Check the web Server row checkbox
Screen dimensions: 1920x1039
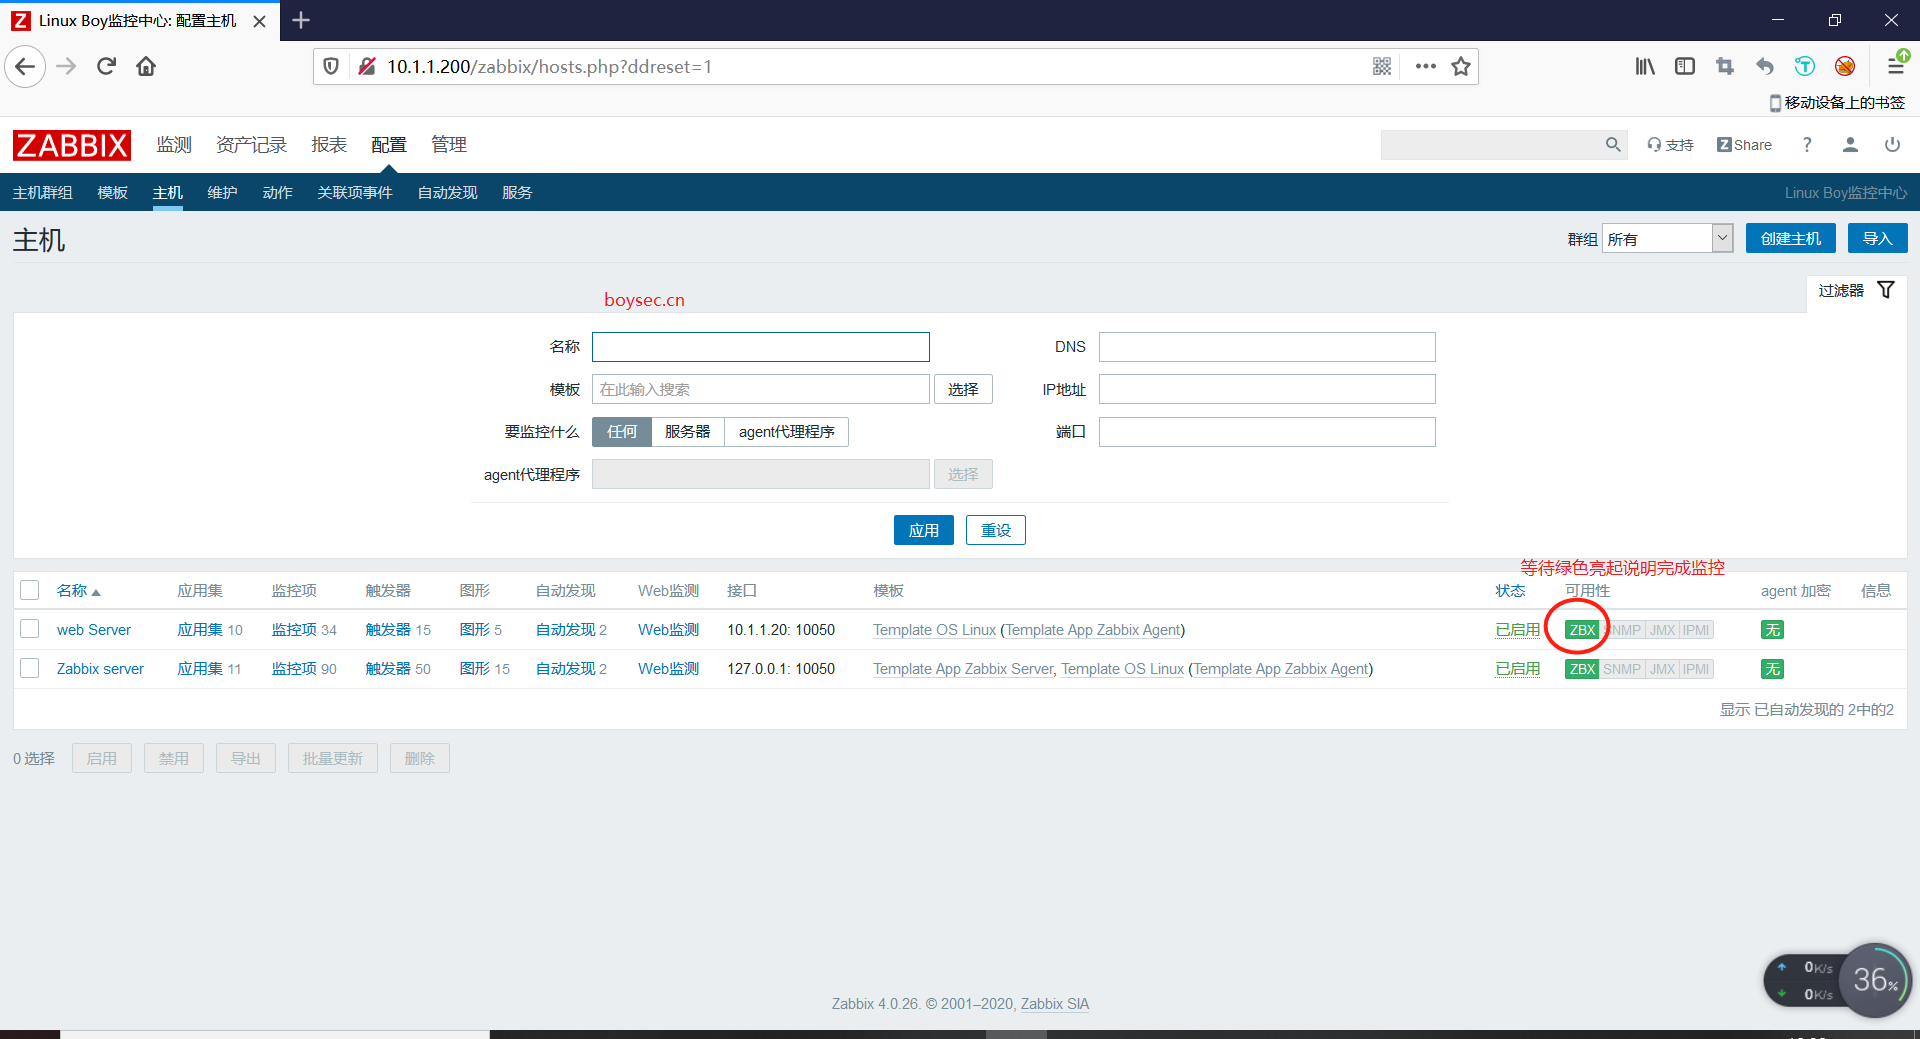(30, 629)
